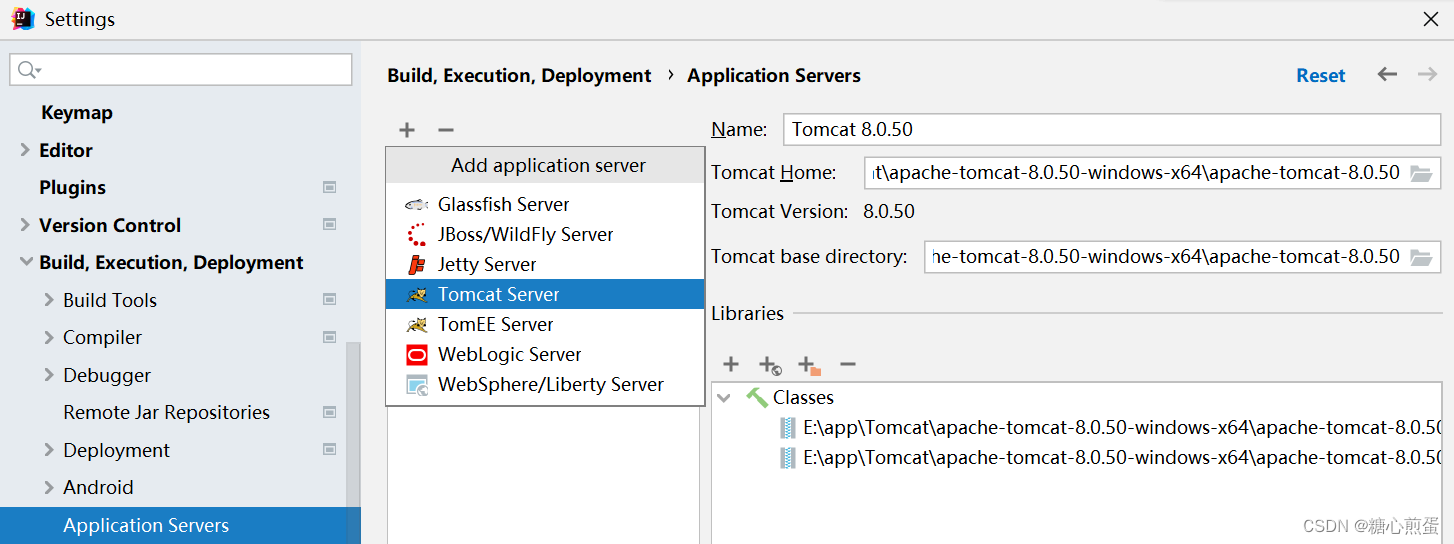Click project-level icon beside Plugins
Image resolution: width=1454 pixels, height=544 pixels.
330,187
